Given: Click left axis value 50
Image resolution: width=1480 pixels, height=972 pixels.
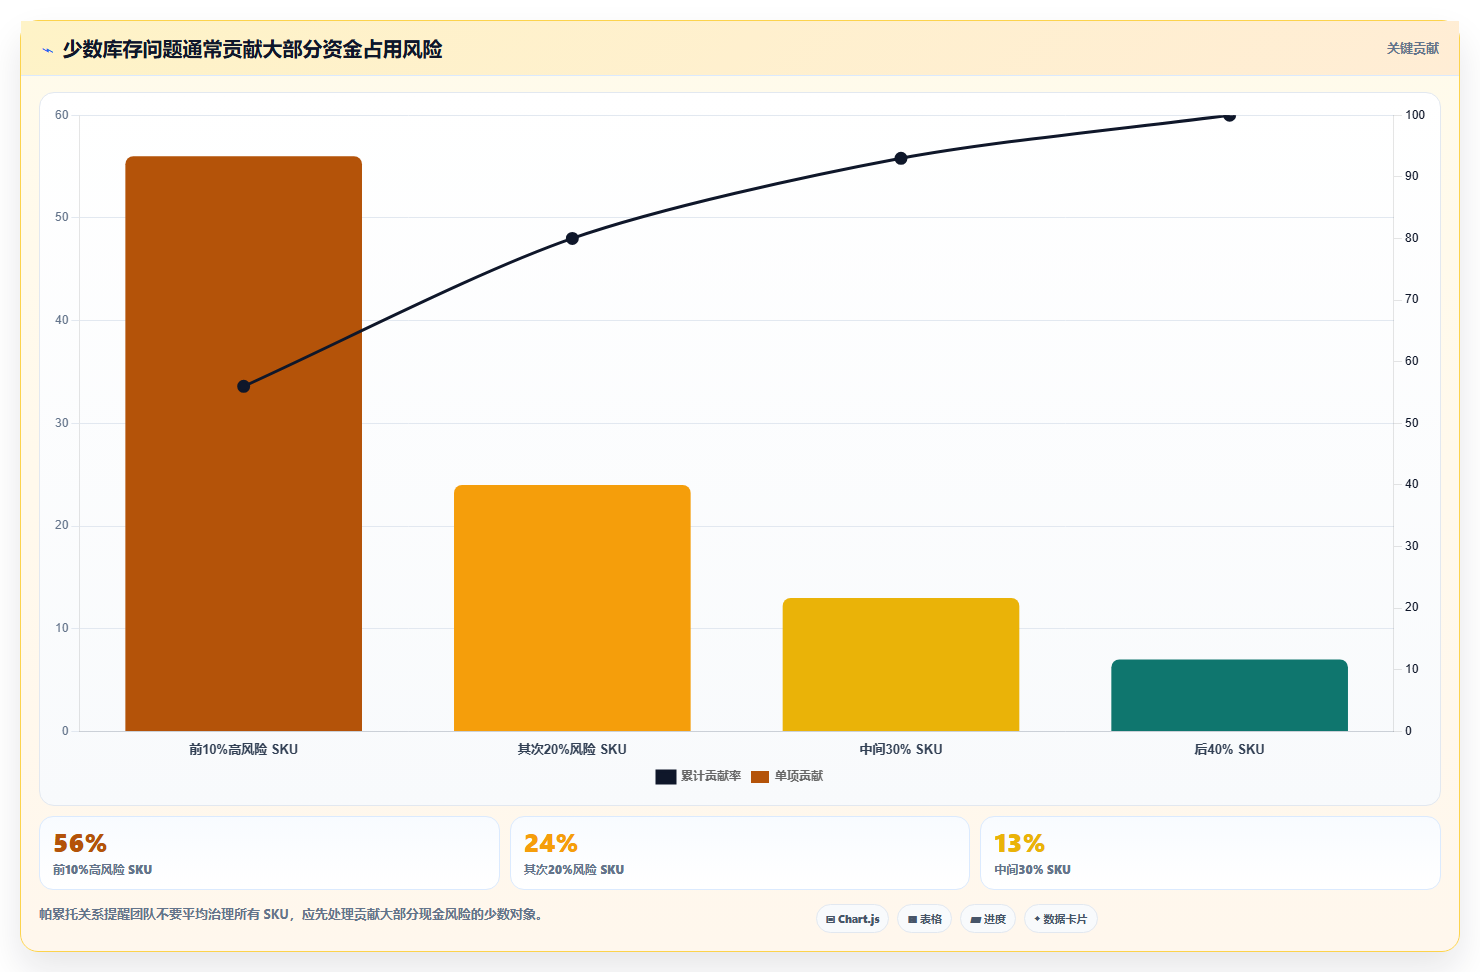Looking at the screenshot, I should (x=62, y=217).
